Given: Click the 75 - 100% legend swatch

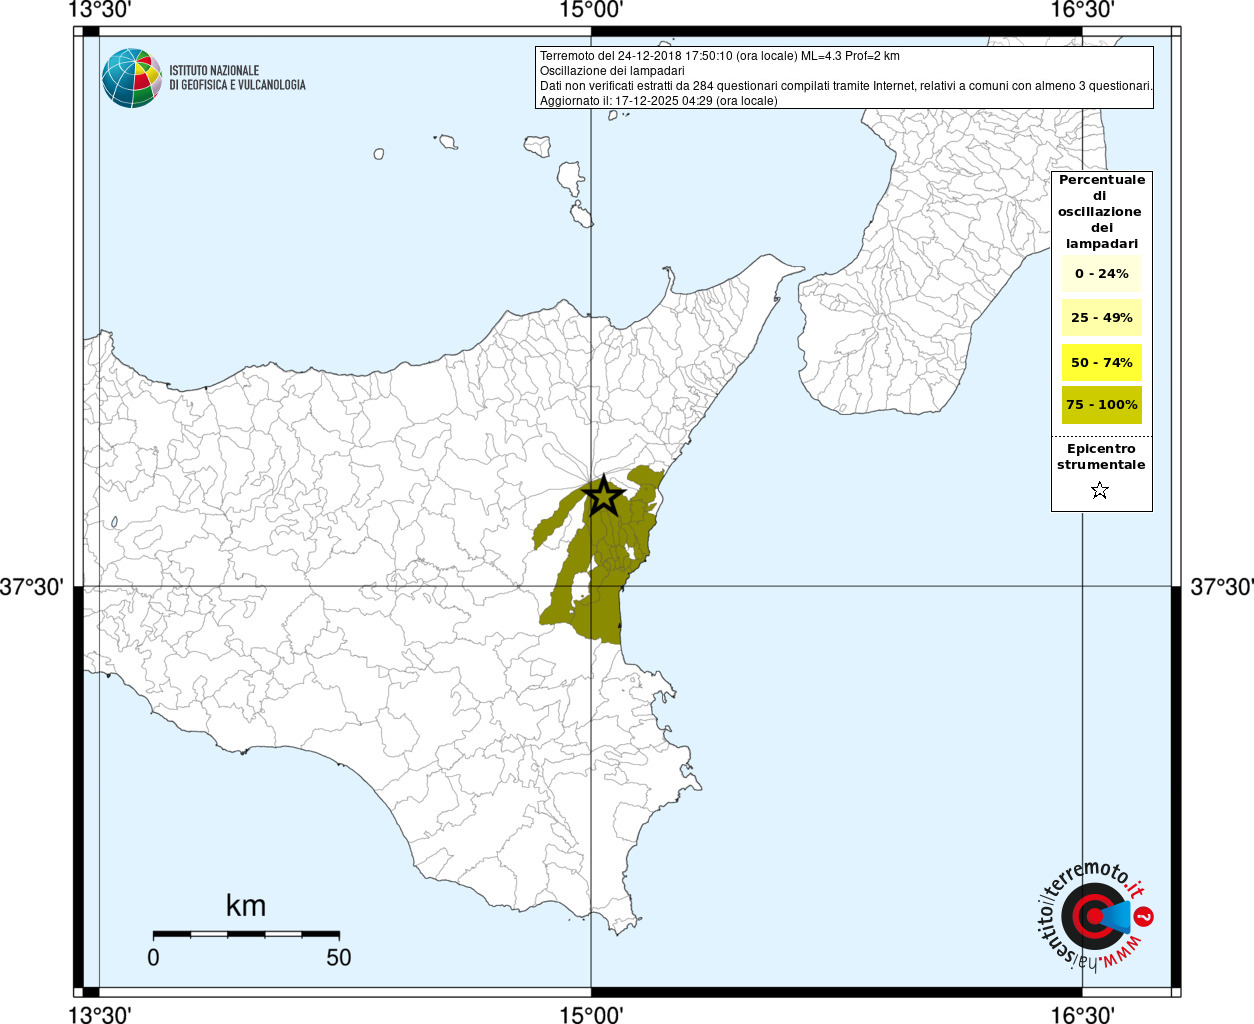Looking at the screenshot, I should coord(1102,405).
